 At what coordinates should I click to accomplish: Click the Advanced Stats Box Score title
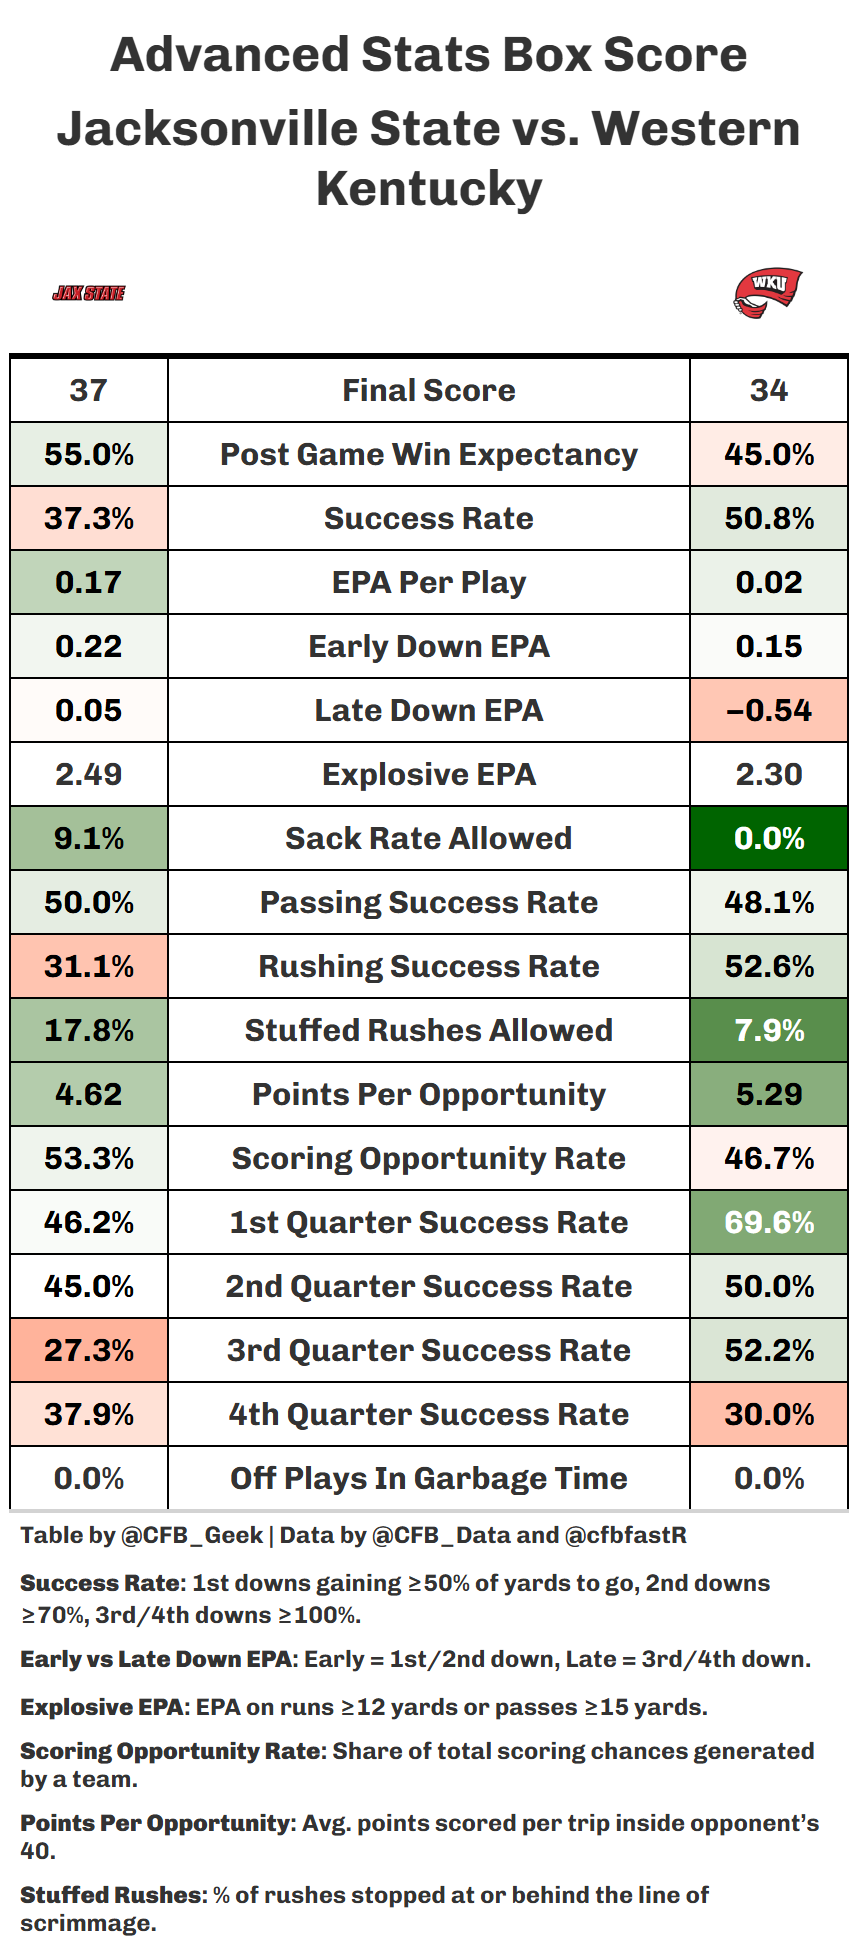tap(428, 55)
